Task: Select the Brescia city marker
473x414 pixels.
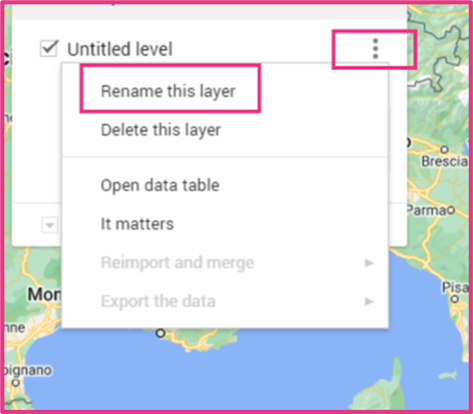Action: pyautogui.click(x=444, y=149)
